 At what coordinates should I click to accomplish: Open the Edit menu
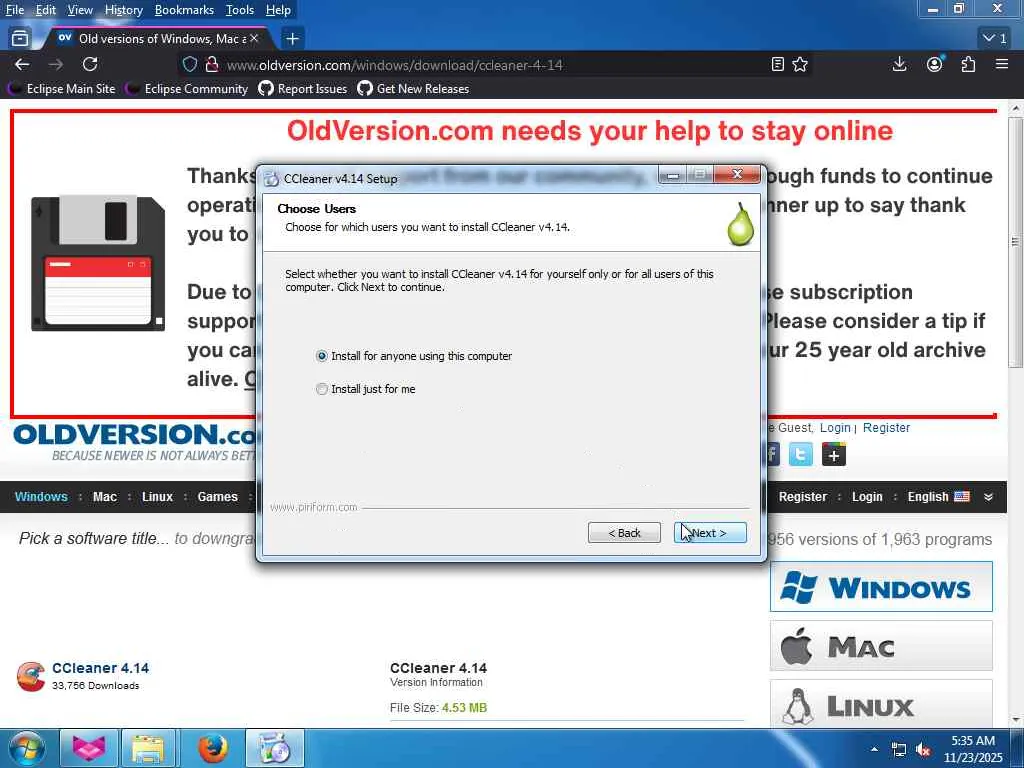tap(45, 10)
